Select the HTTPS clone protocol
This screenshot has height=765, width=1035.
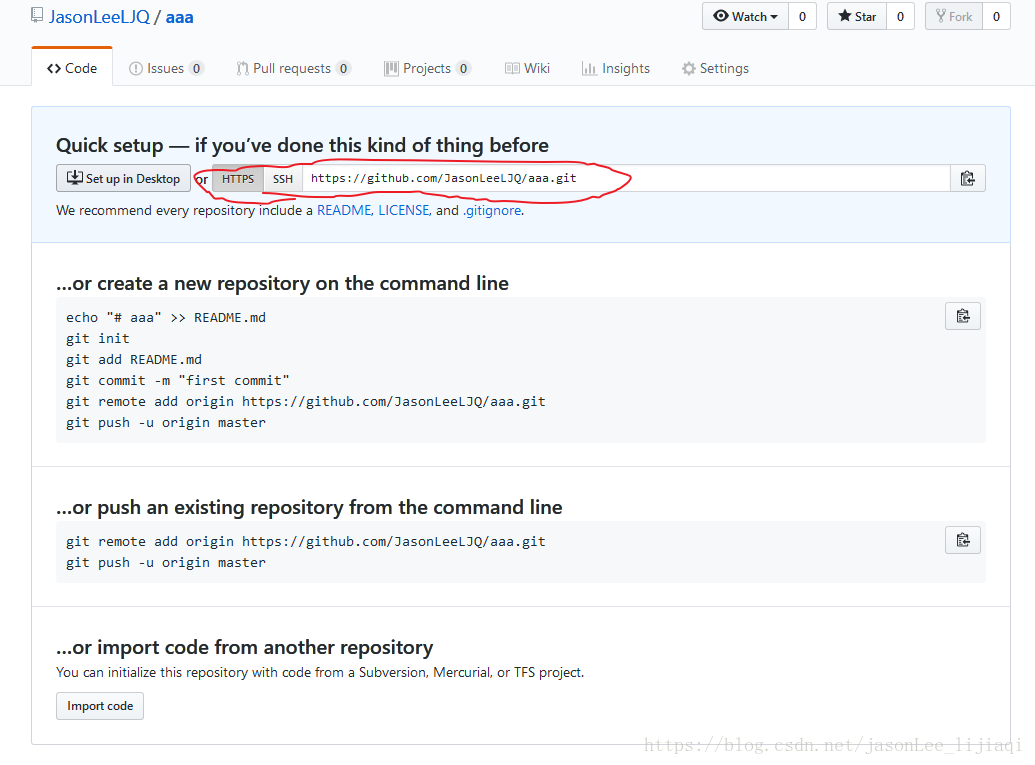tap(238, 179)
